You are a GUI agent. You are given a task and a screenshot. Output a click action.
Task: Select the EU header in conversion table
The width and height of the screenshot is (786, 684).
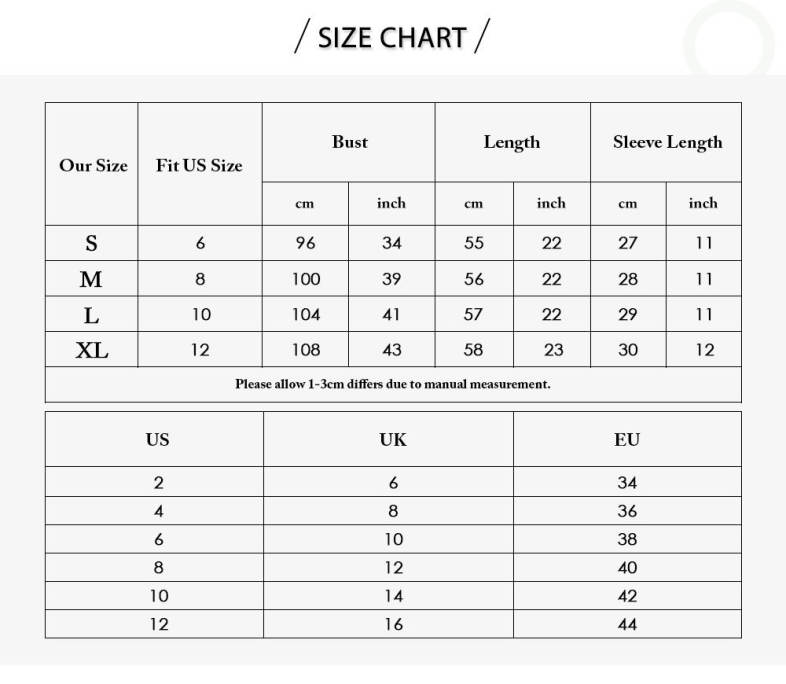tap(627, 440)
